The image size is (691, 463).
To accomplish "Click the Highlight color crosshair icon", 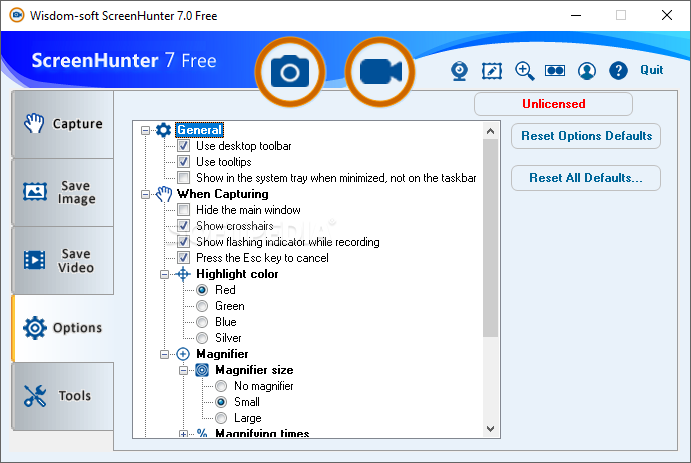I will pos(182,274).
